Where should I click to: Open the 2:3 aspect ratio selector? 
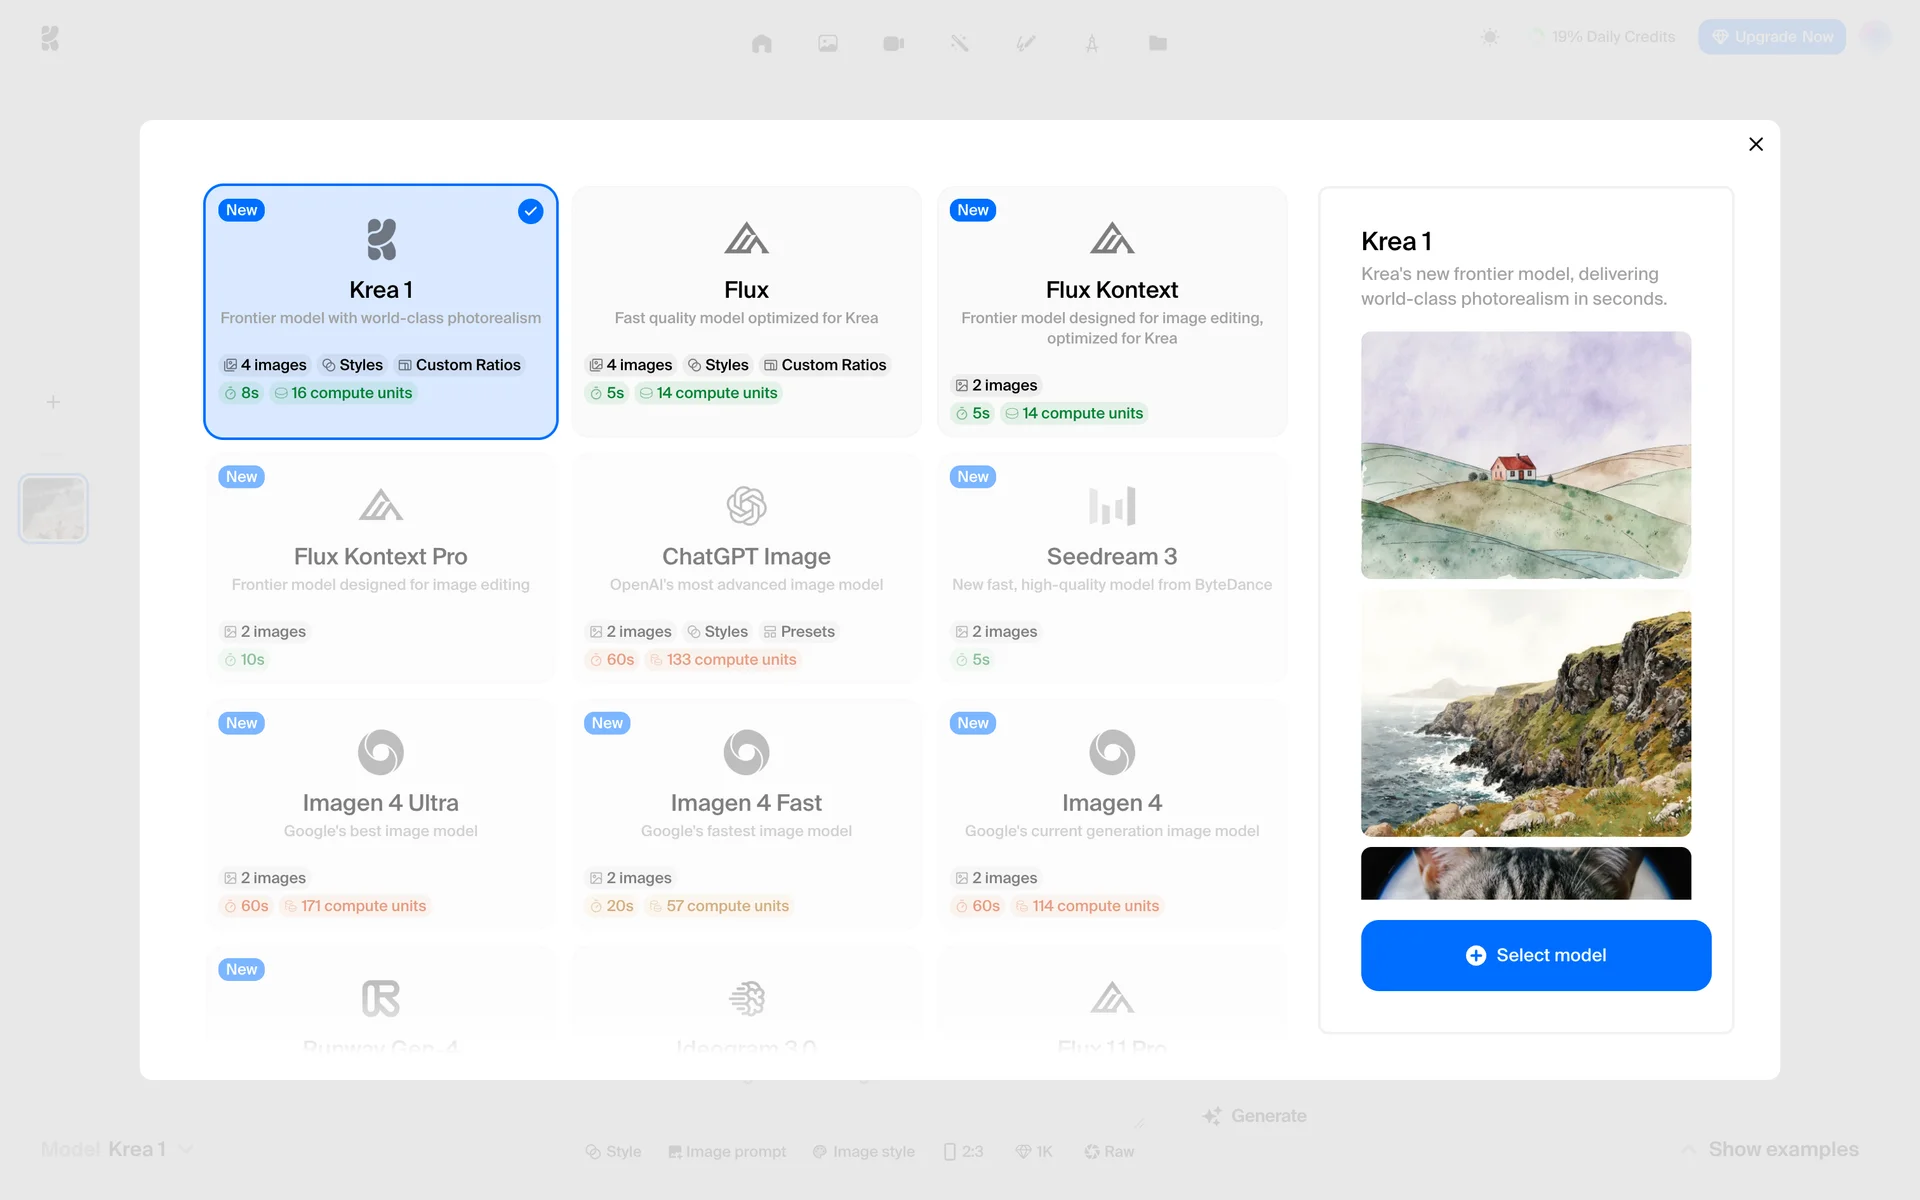(964, 1151)
